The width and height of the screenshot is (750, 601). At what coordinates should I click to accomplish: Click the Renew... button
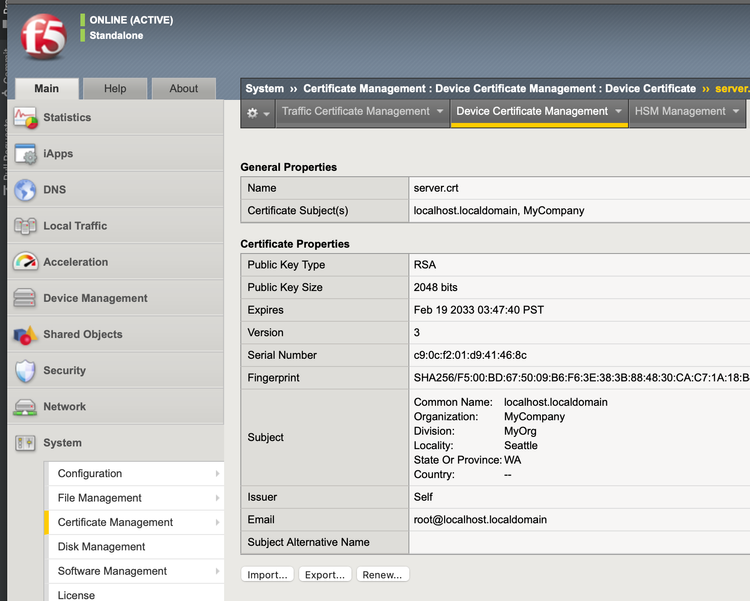tap(382, 575)
